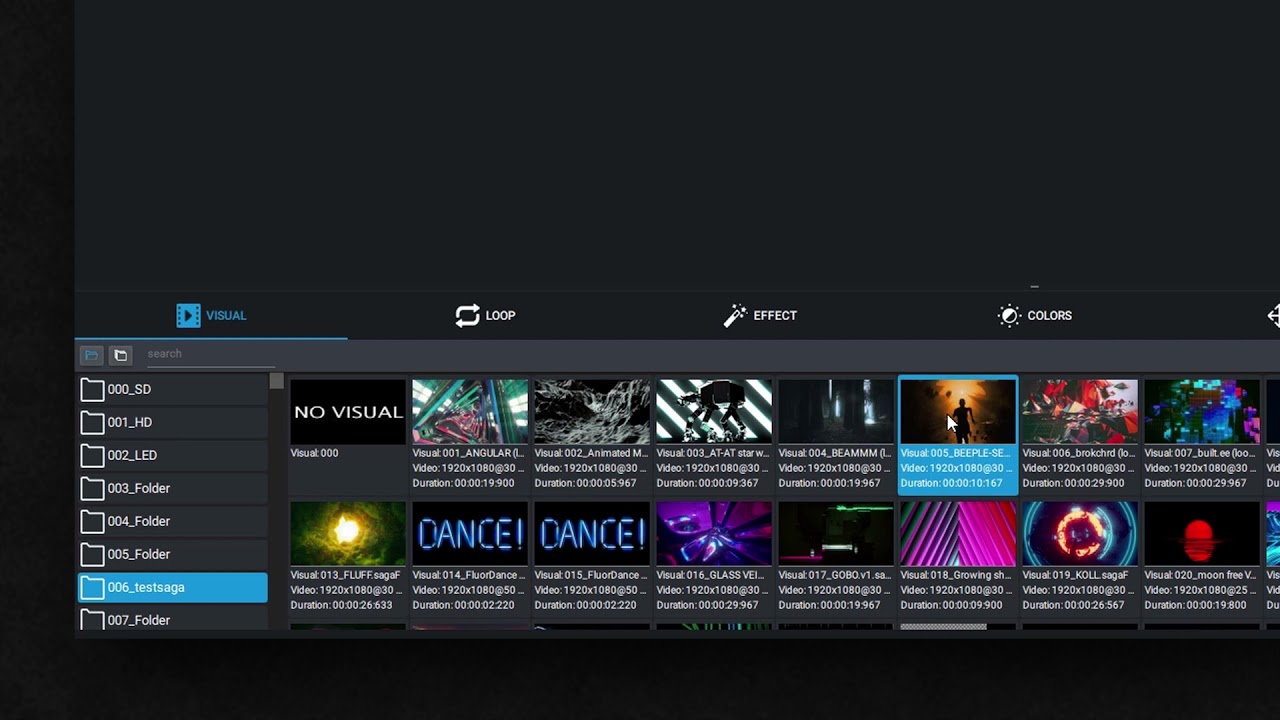Click the blue open-folder view icon

pyautogui.click(x=91, y=355)
